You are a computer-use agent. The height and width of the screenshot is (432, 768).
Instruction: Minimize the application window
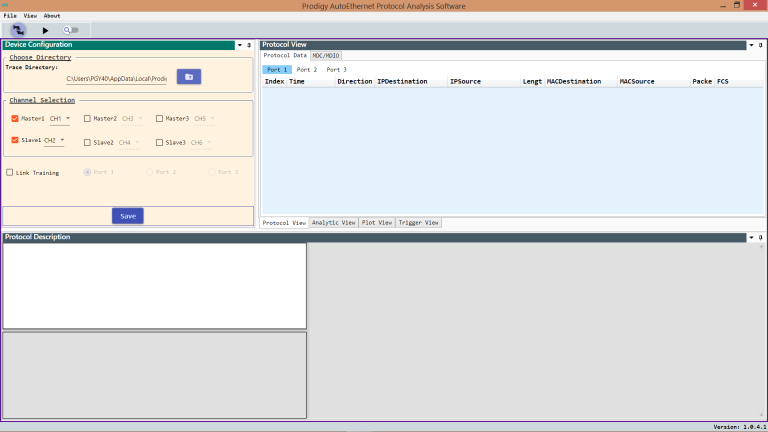723,5
